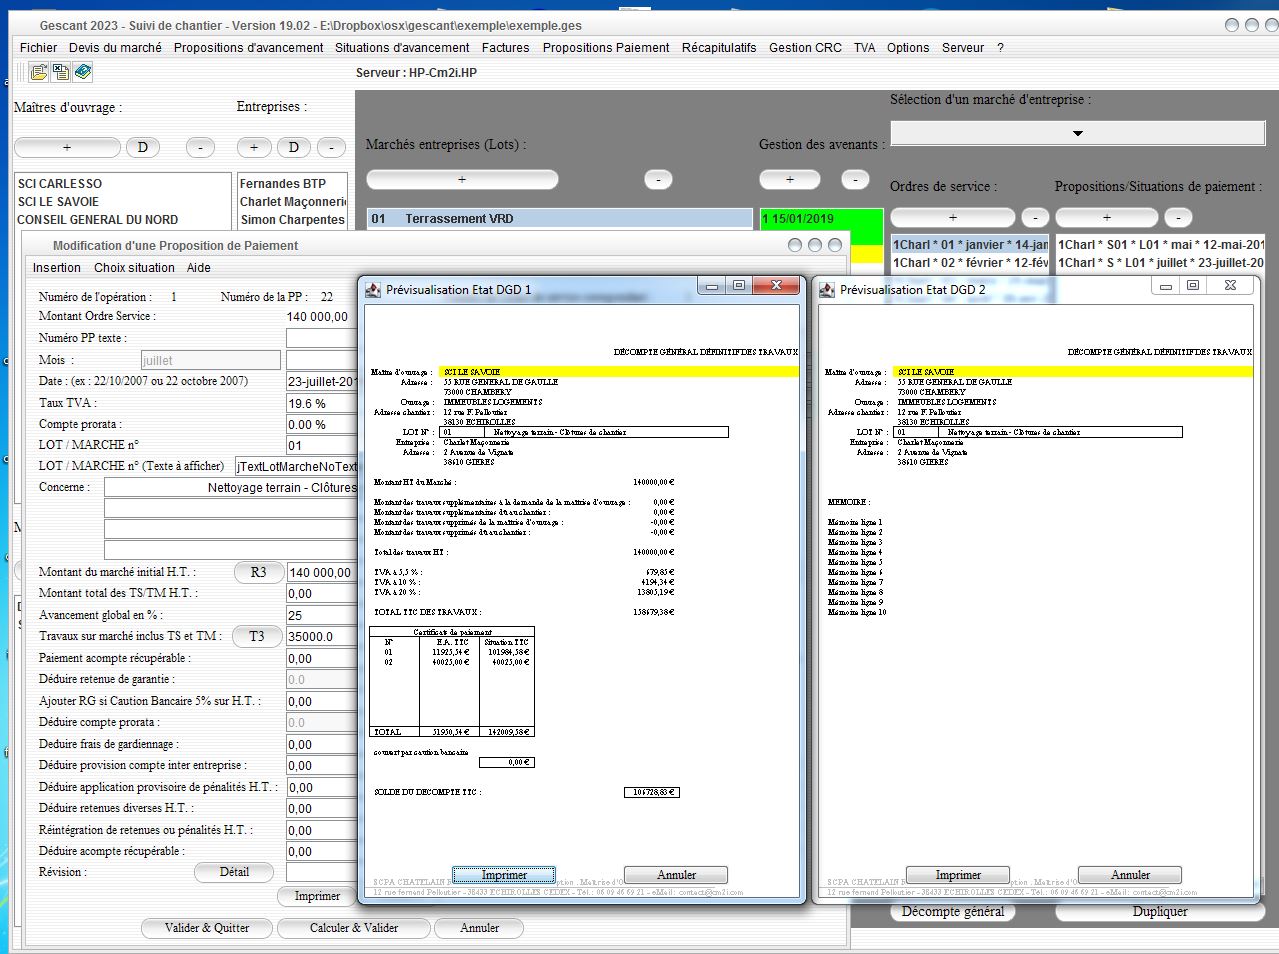1279x954 pixels.
Task: Click Annuler in the Etat DGD 1 preview
Action: tap(676, 875)
